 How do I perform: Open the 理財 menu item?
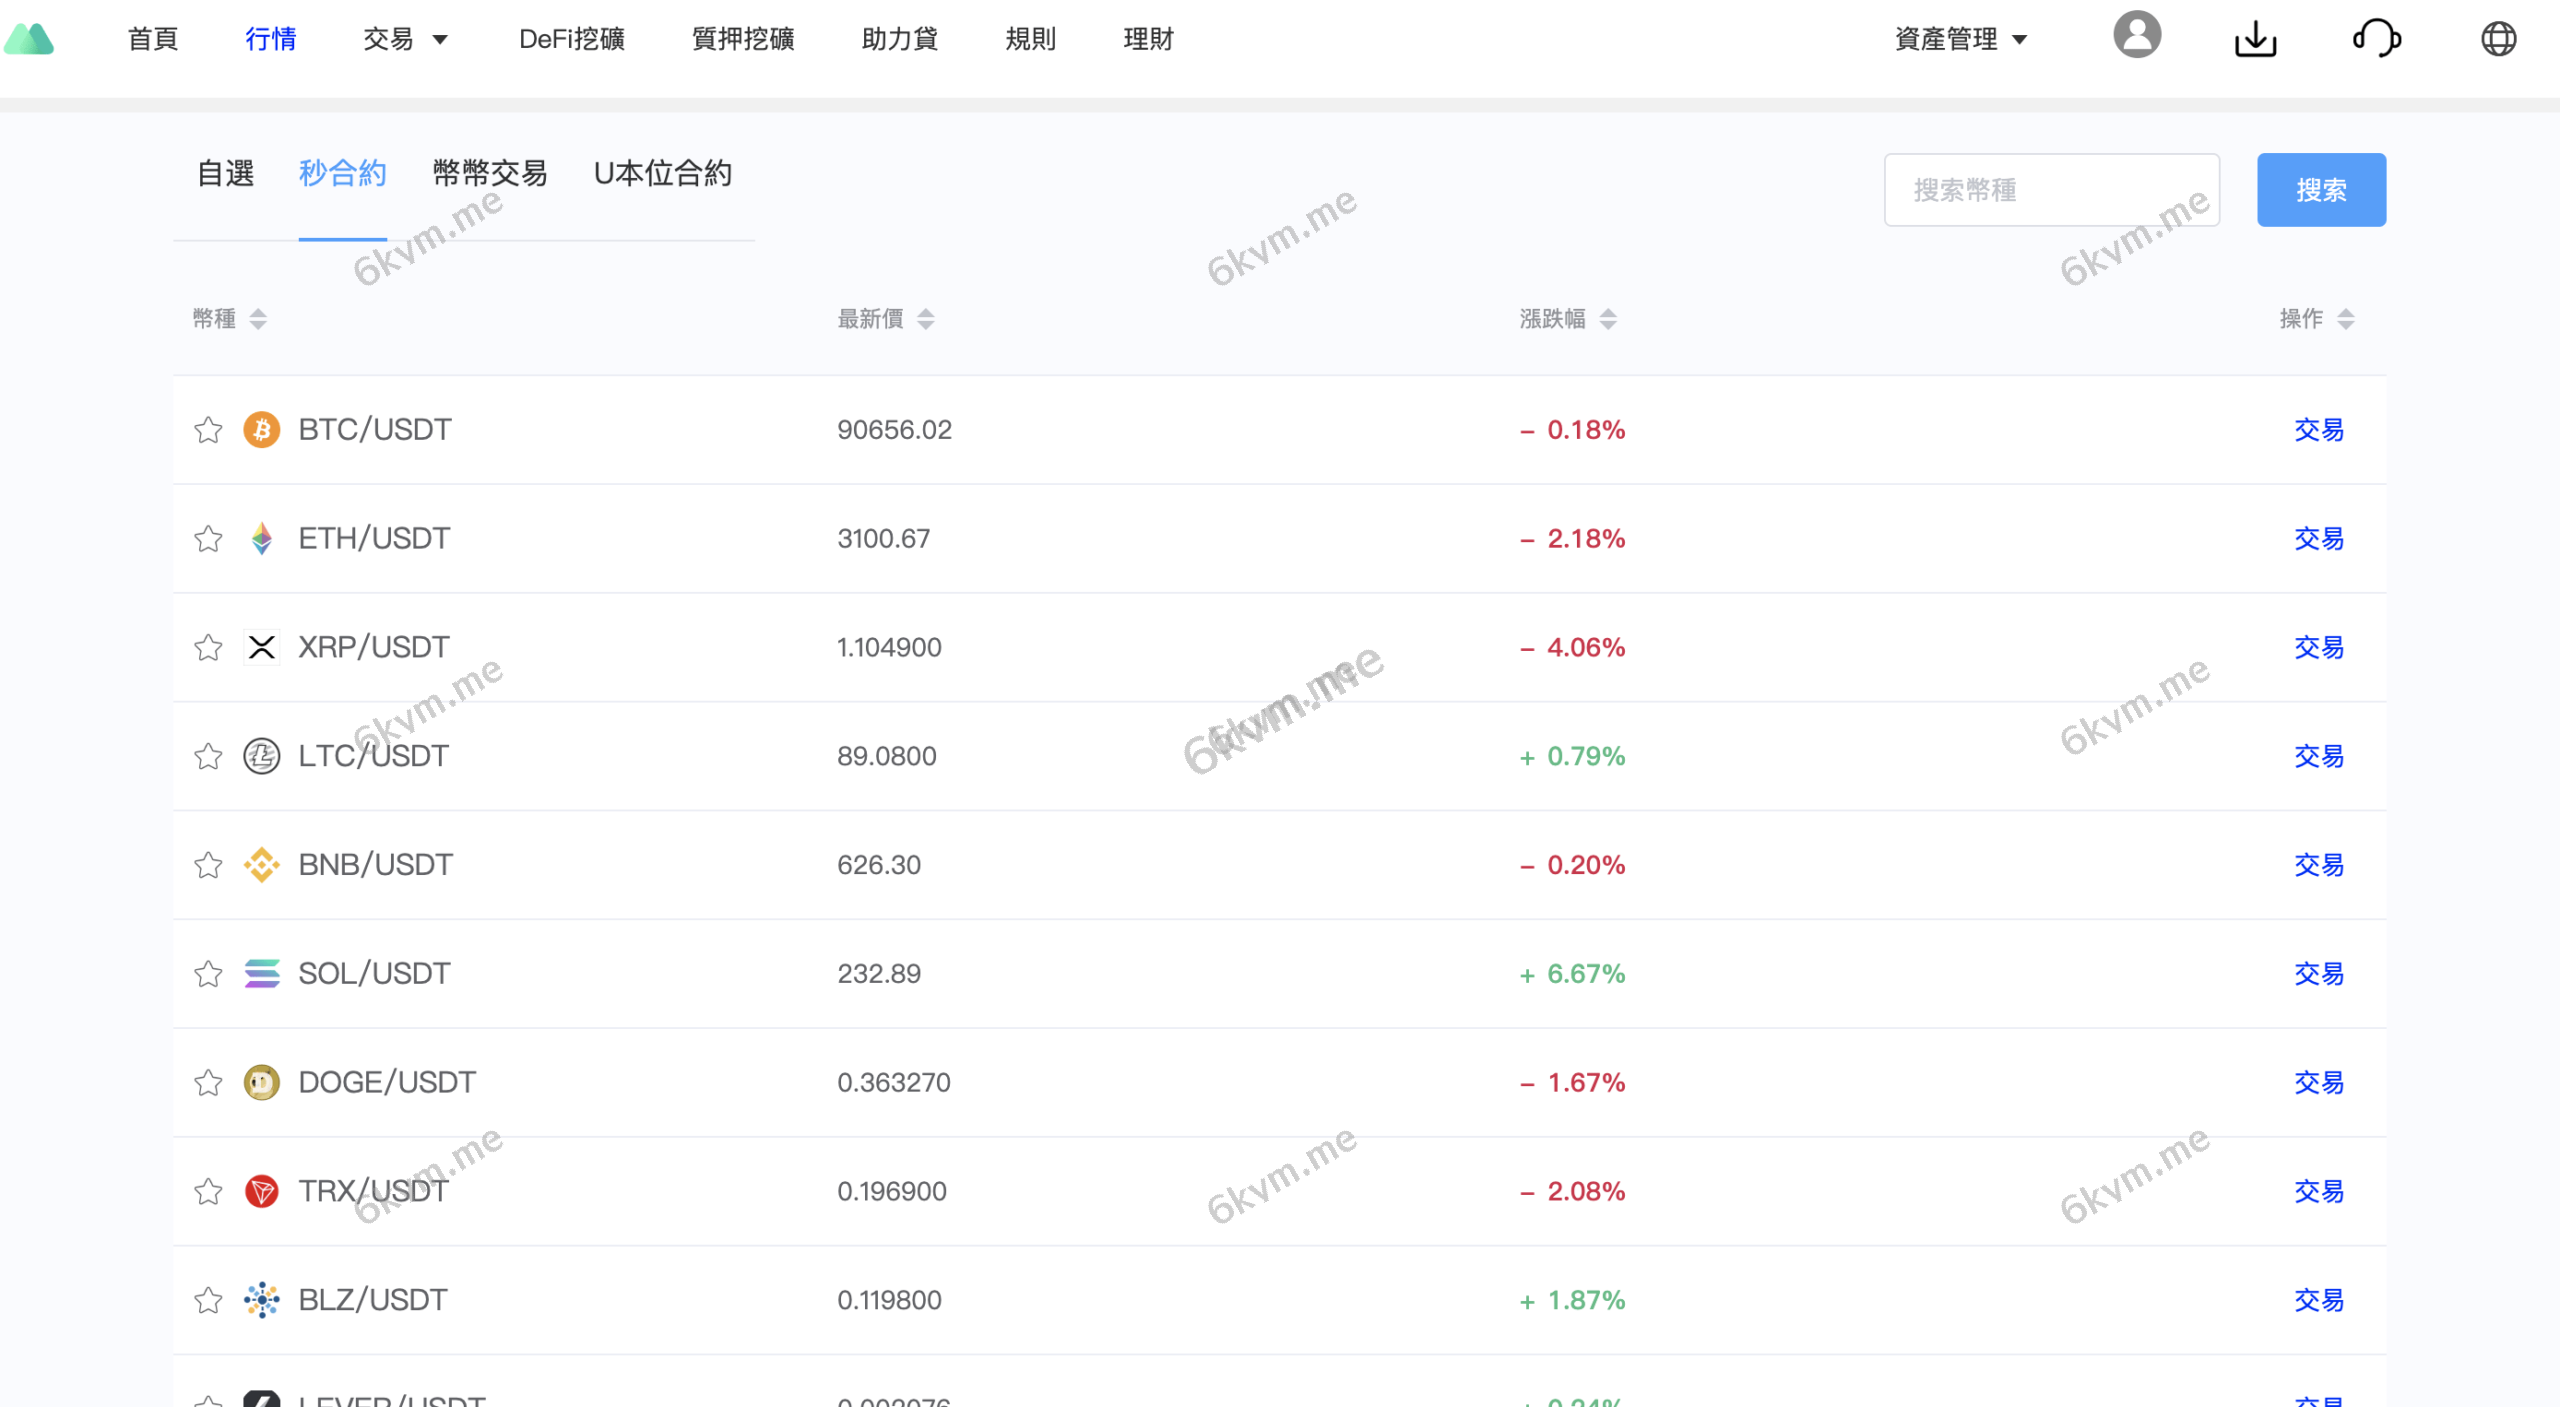(1147, 39)
